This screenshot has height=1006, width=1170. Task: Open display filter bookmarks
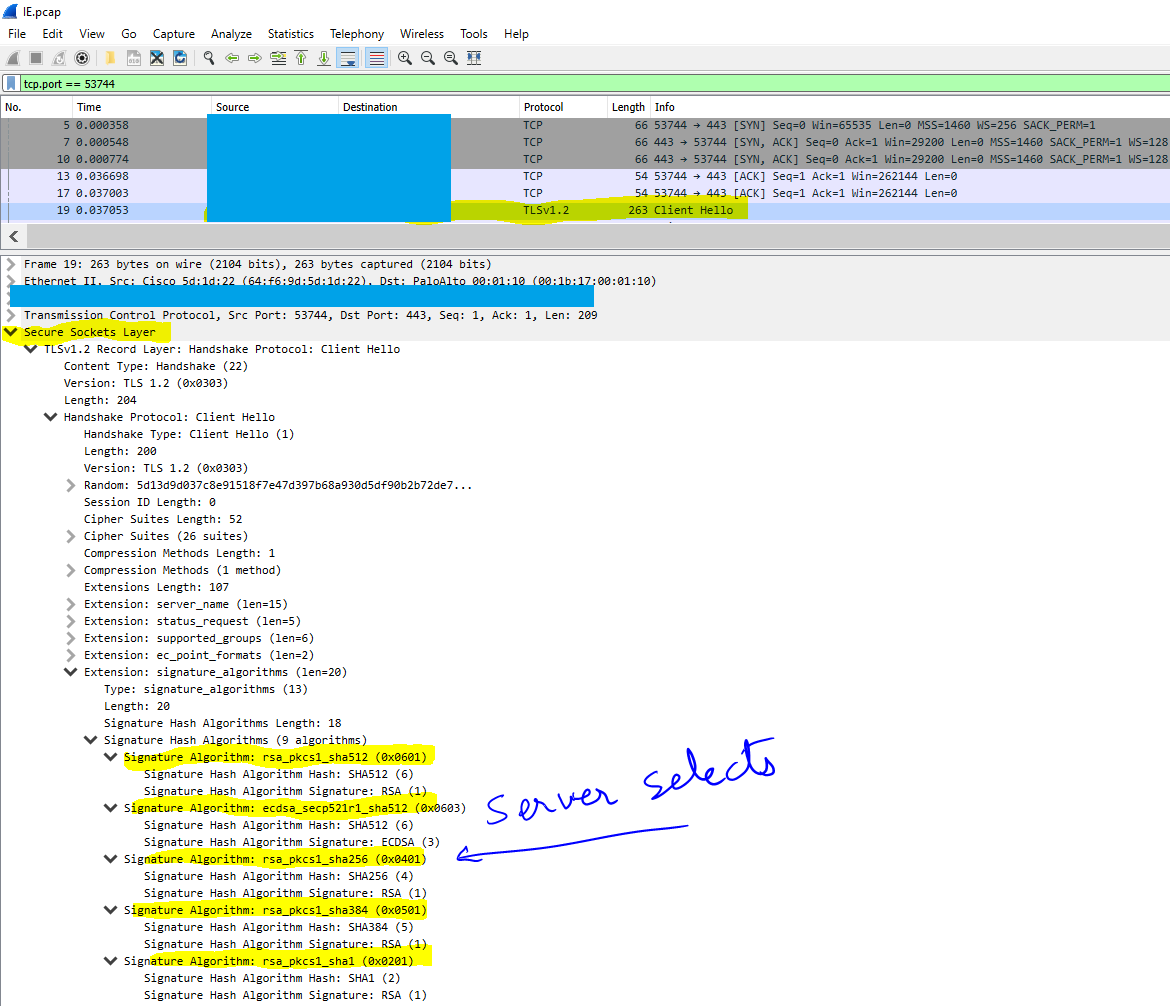pos(10,82)
